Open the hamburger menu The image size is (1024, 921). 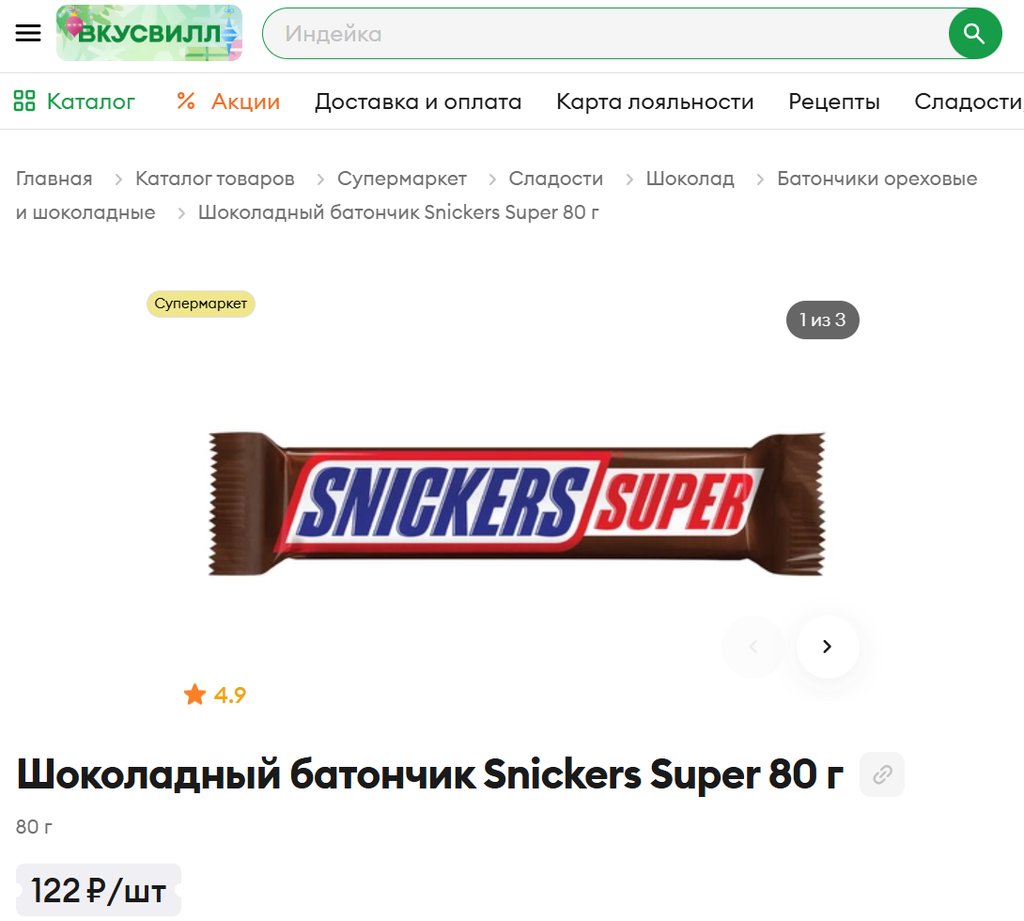coord(28,33)
